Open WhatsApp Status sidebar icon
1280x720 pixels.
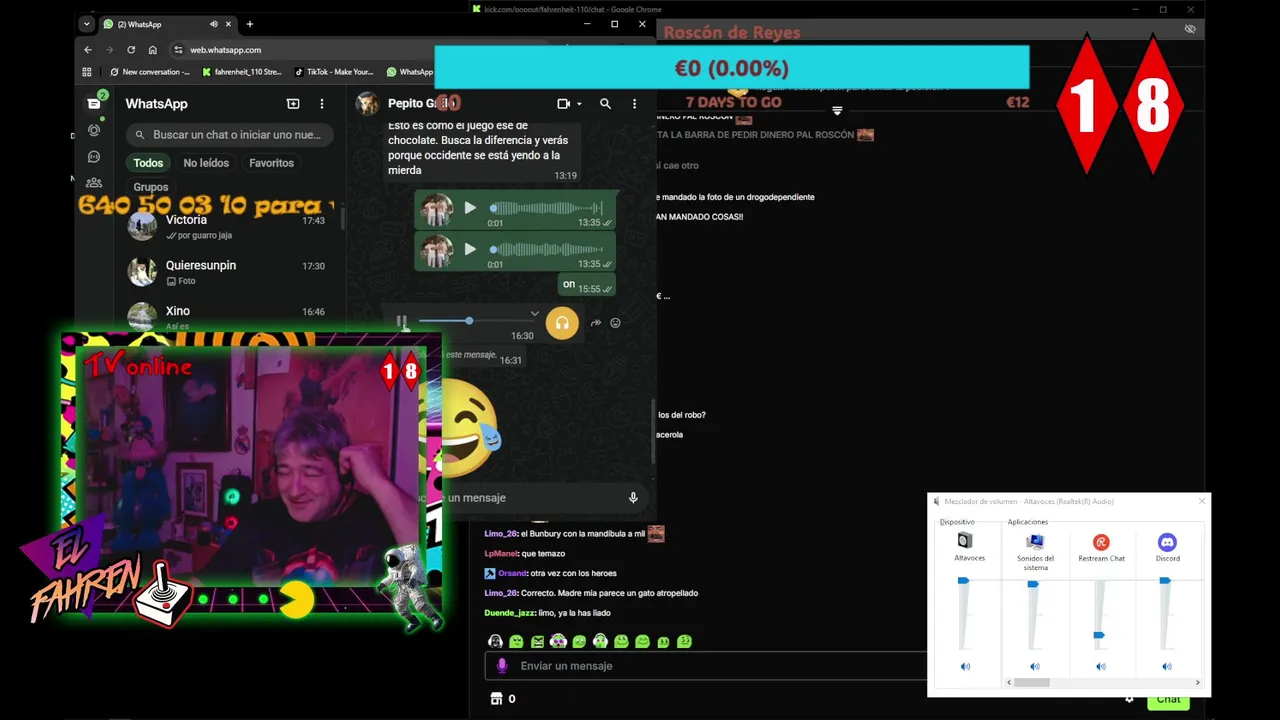(94, 130)
